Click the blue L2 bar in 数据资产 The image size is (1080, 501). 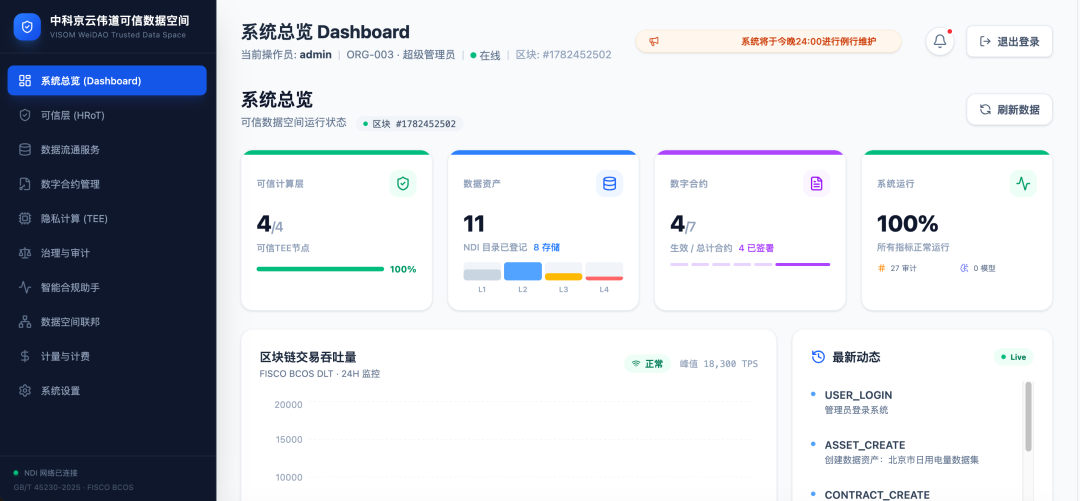(x=523, y=271)
